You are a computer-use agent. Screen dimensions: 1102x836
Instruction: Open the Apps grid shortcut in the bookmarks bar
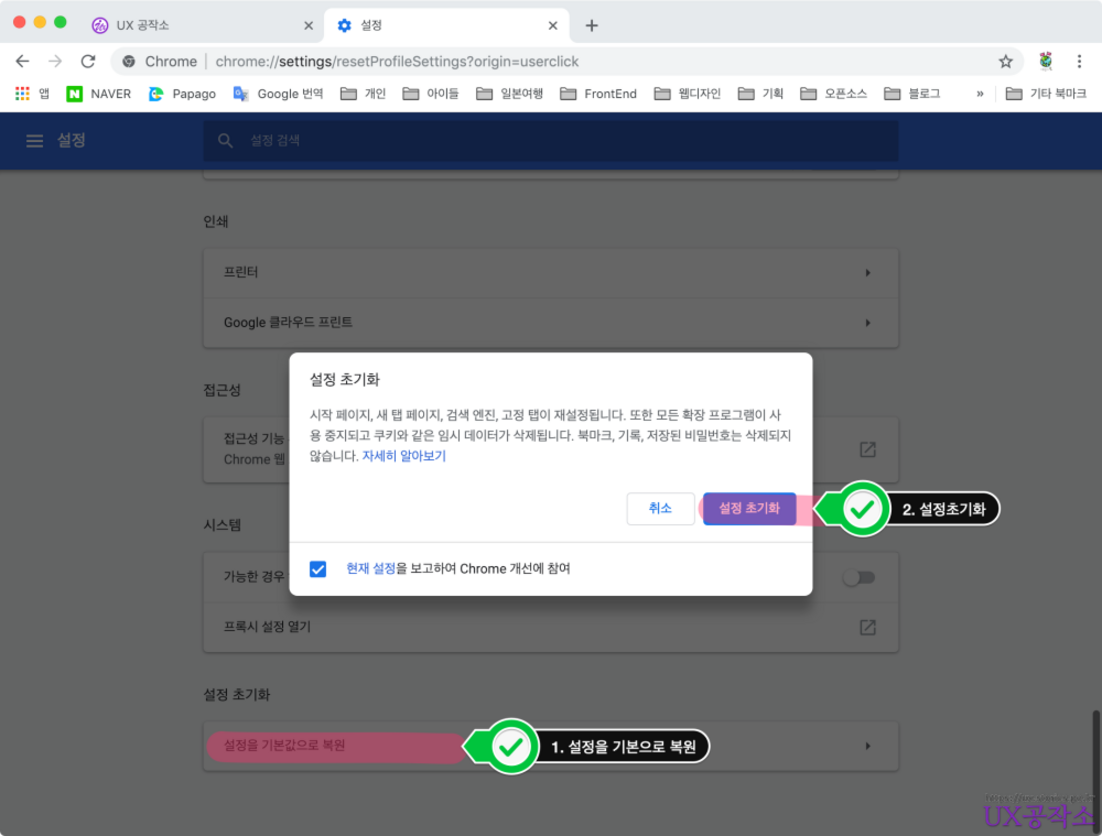point(23,94)
